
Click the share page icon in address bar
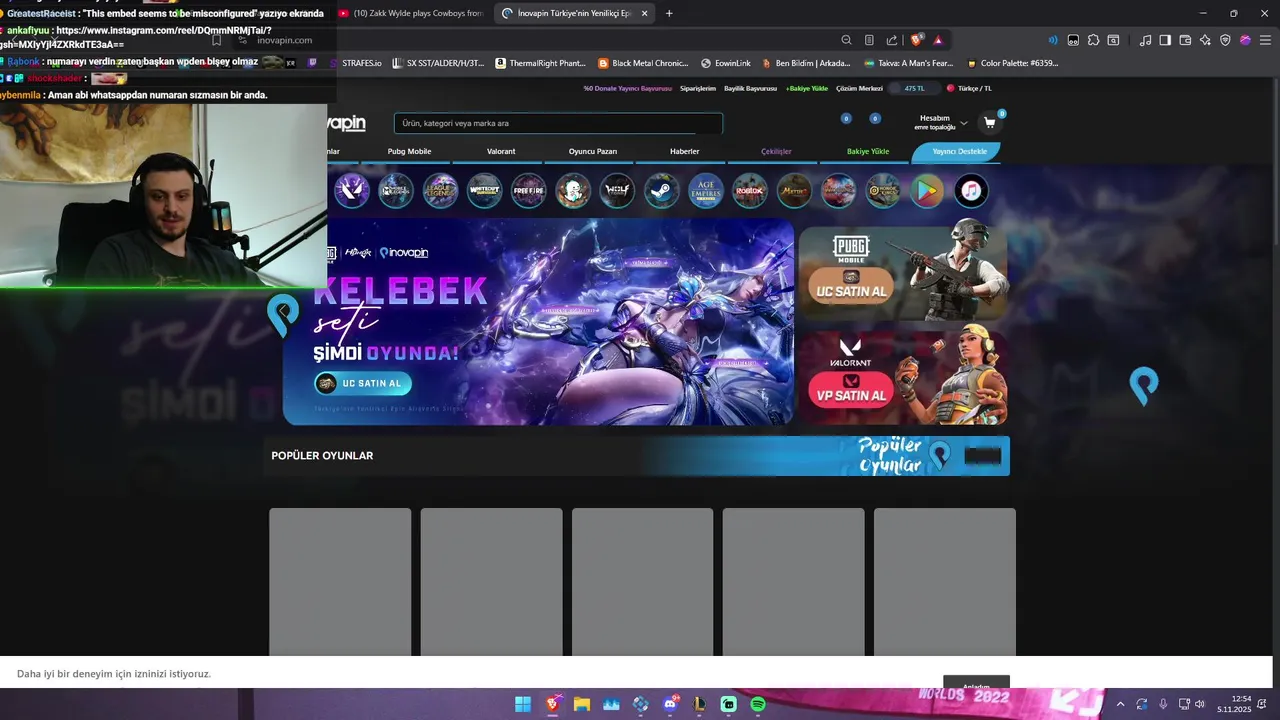click(x=892, y=40)
